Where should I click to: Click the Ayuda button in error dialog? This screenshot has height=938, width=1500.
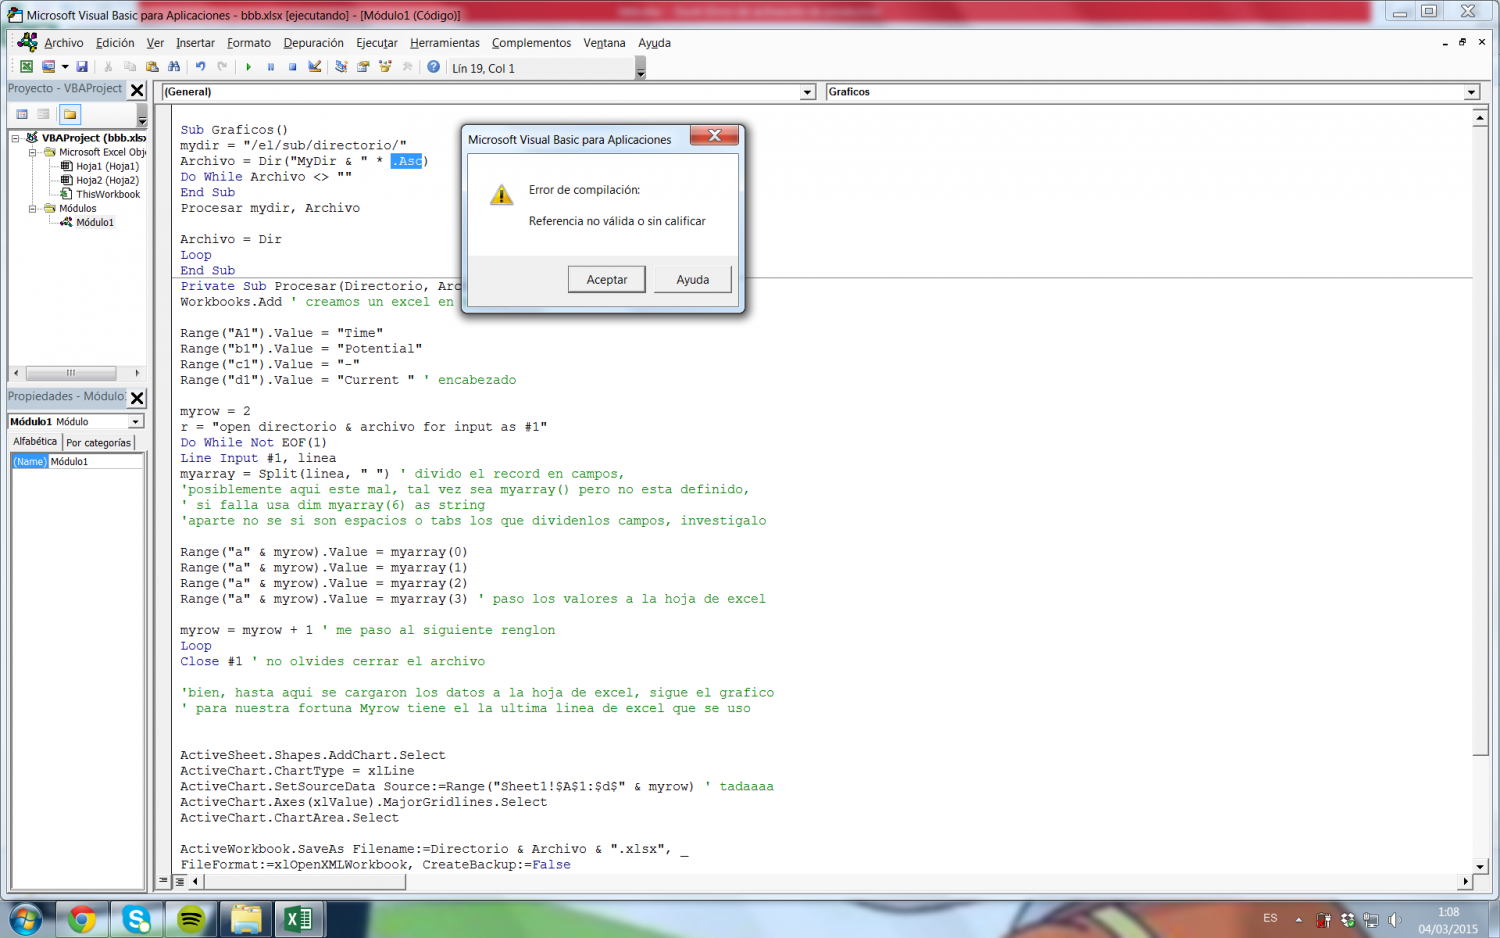pyautogui.click(x=692, y=279)
